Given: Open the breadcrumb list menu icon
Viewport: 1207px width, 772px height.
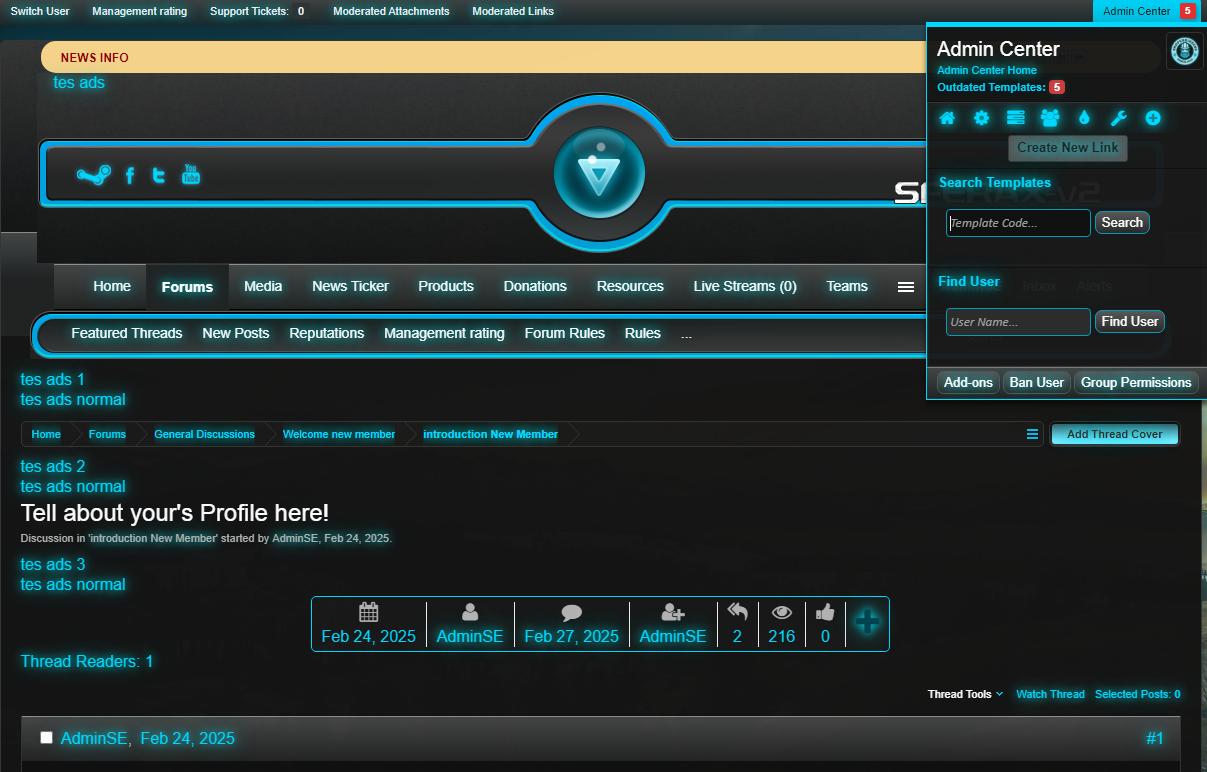Looking at the screenshot, I should click(1032, 434).
